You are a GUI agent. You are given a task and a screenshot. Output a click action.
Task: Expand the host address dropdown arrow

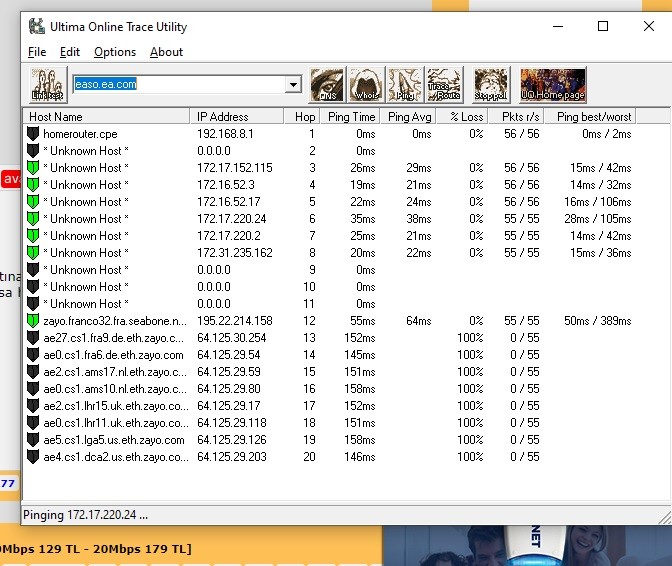point(293,84)
